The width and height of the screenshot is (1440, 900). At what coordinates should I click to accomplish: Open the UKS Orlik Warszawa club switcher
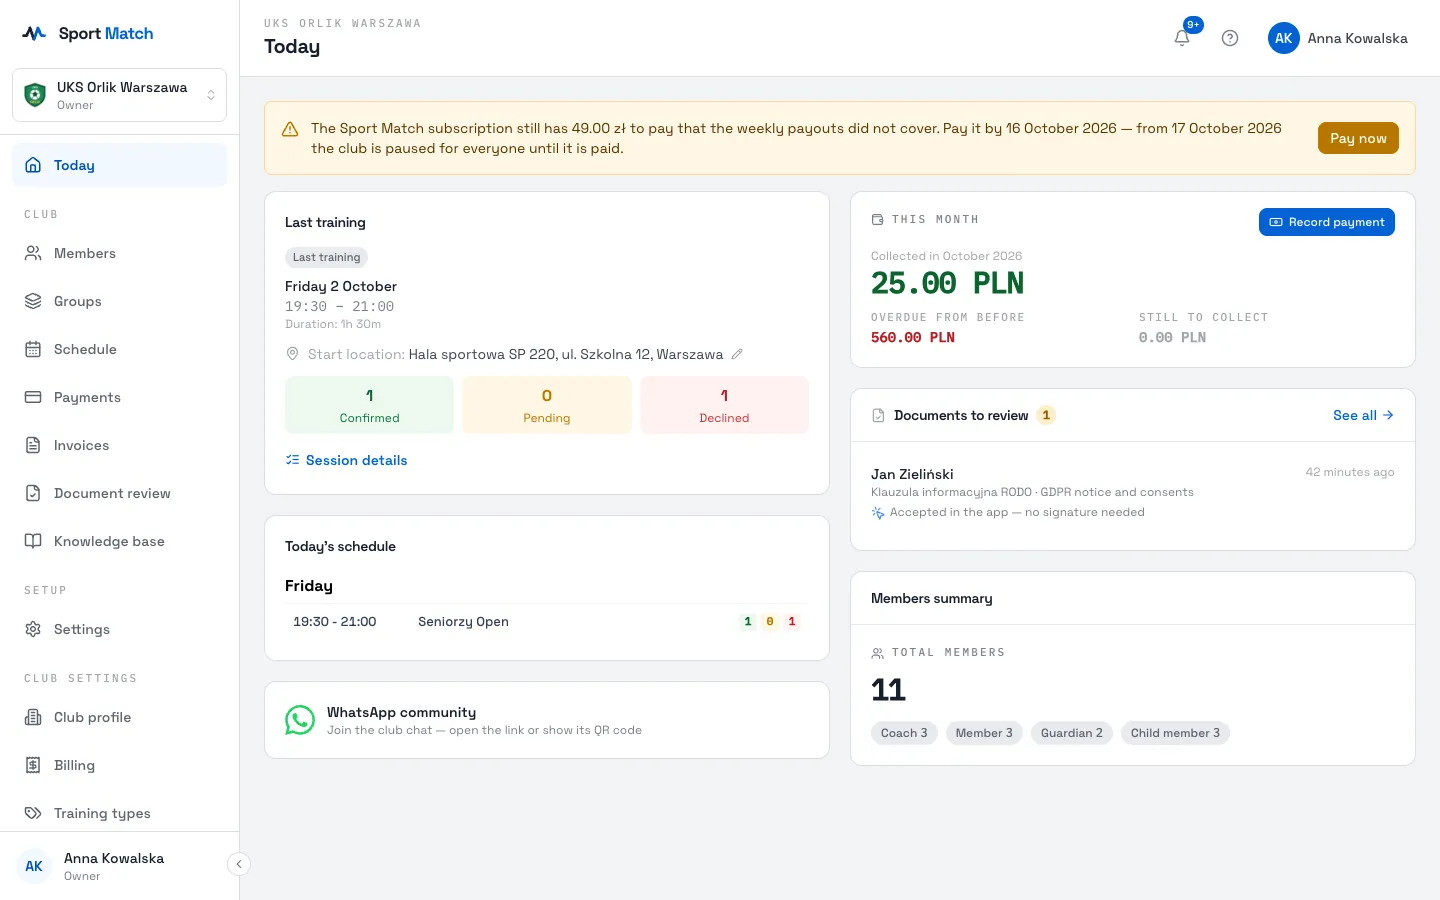120,95
